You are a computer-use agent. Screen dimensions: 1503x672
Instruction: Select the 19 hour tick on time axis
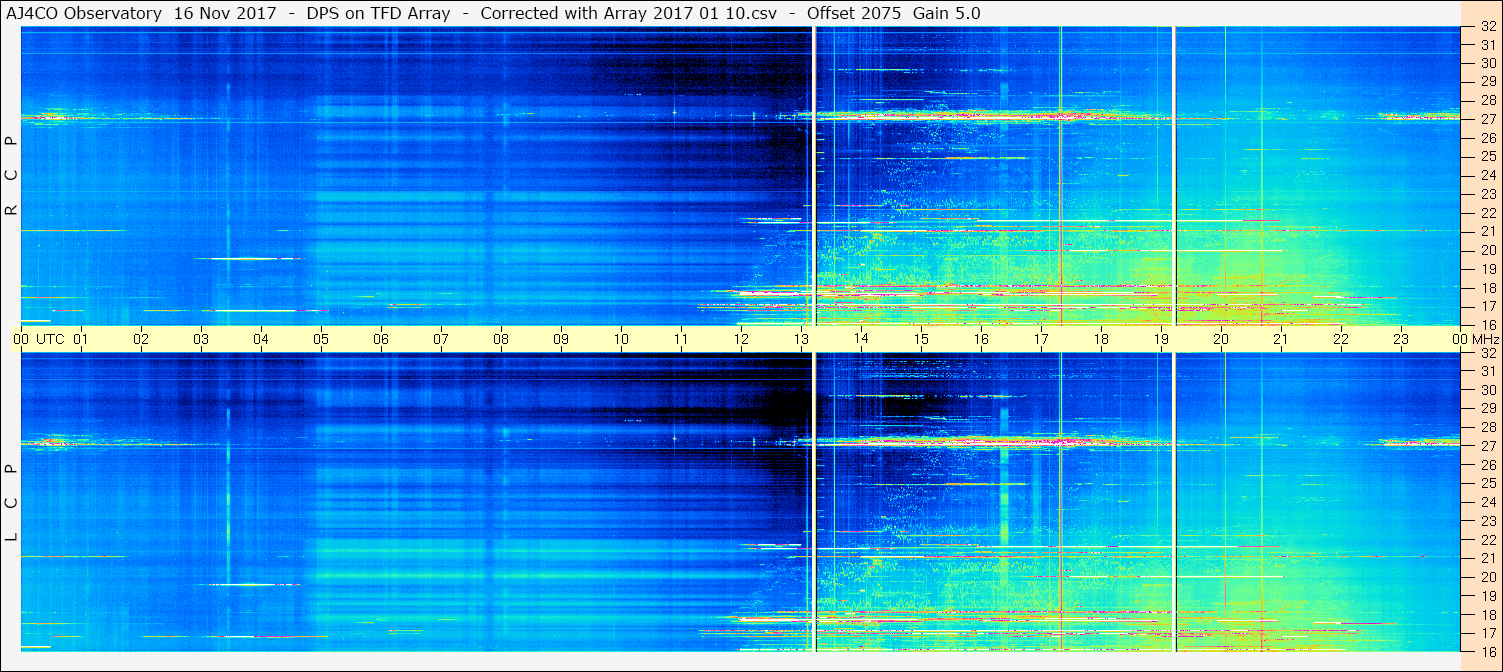click(x=1161, y=339)
